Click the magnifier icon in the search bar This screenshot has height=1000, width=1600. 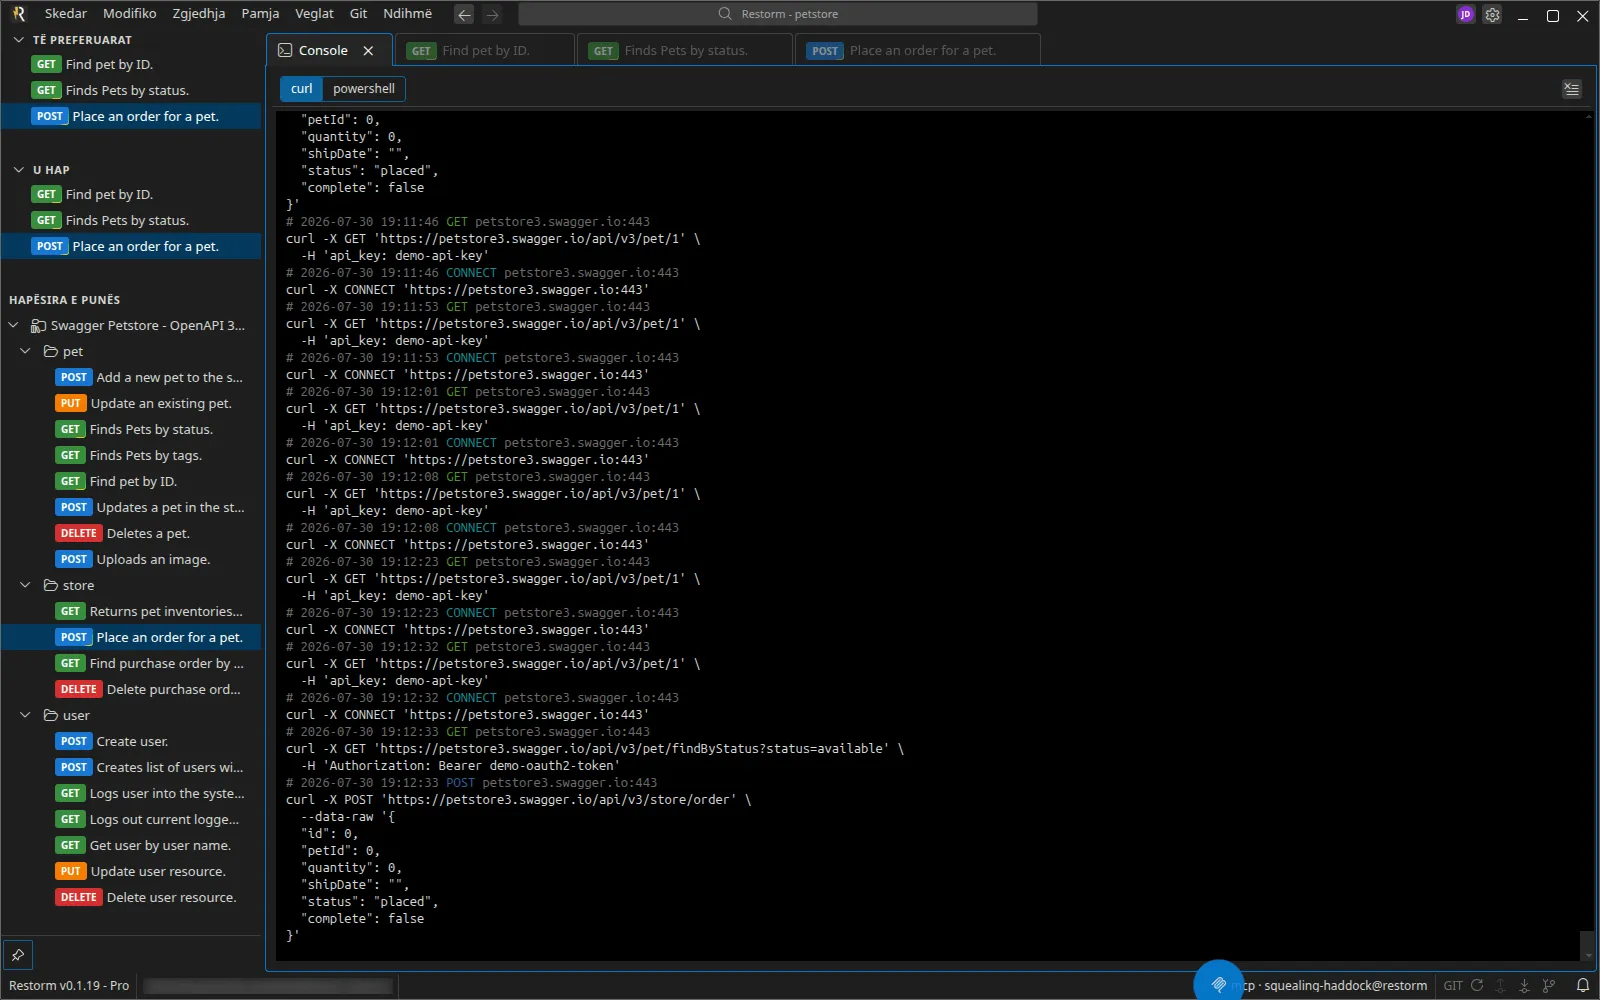pyautogui.click(x=725, y=14)
